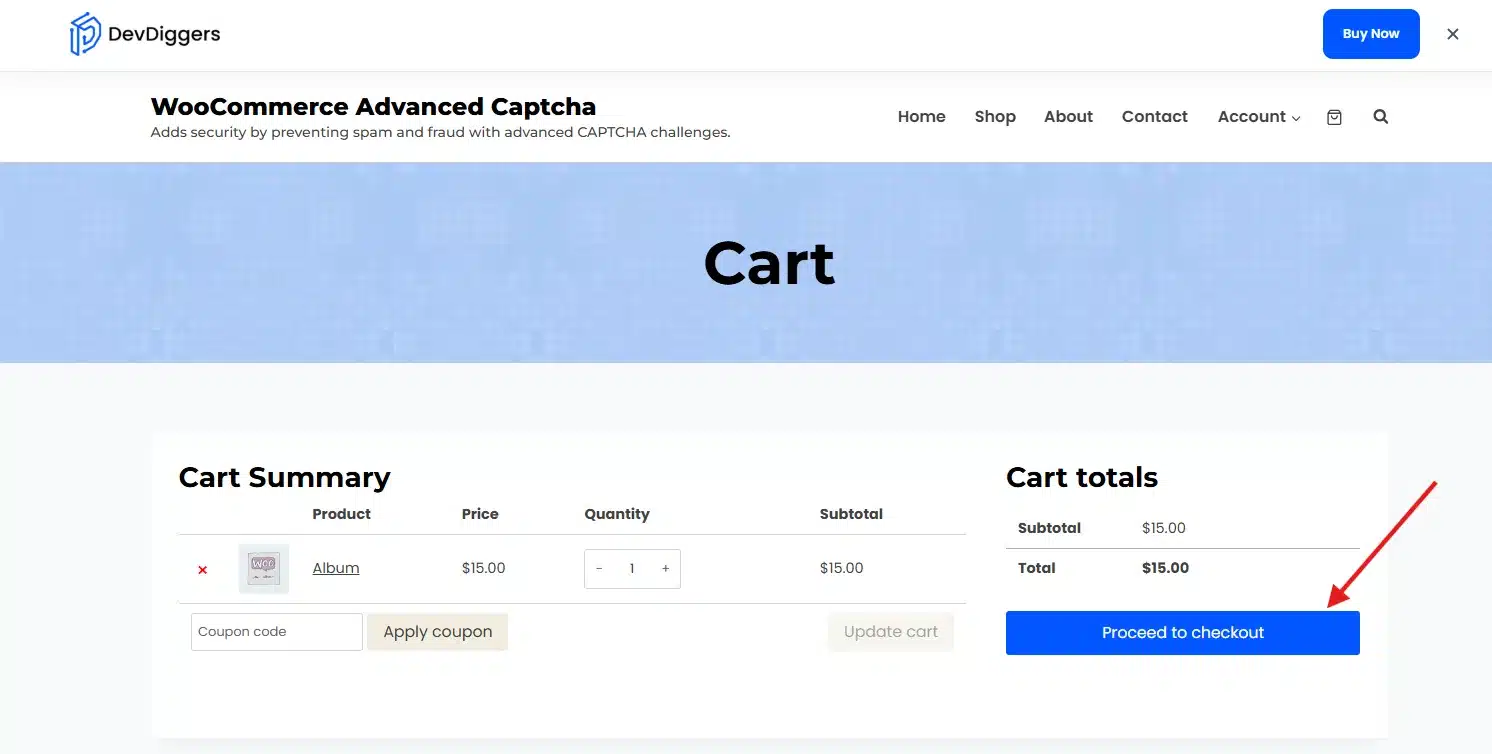Open the Album product link
Viewport: 1492px width, 754px height.
[336, 568]
